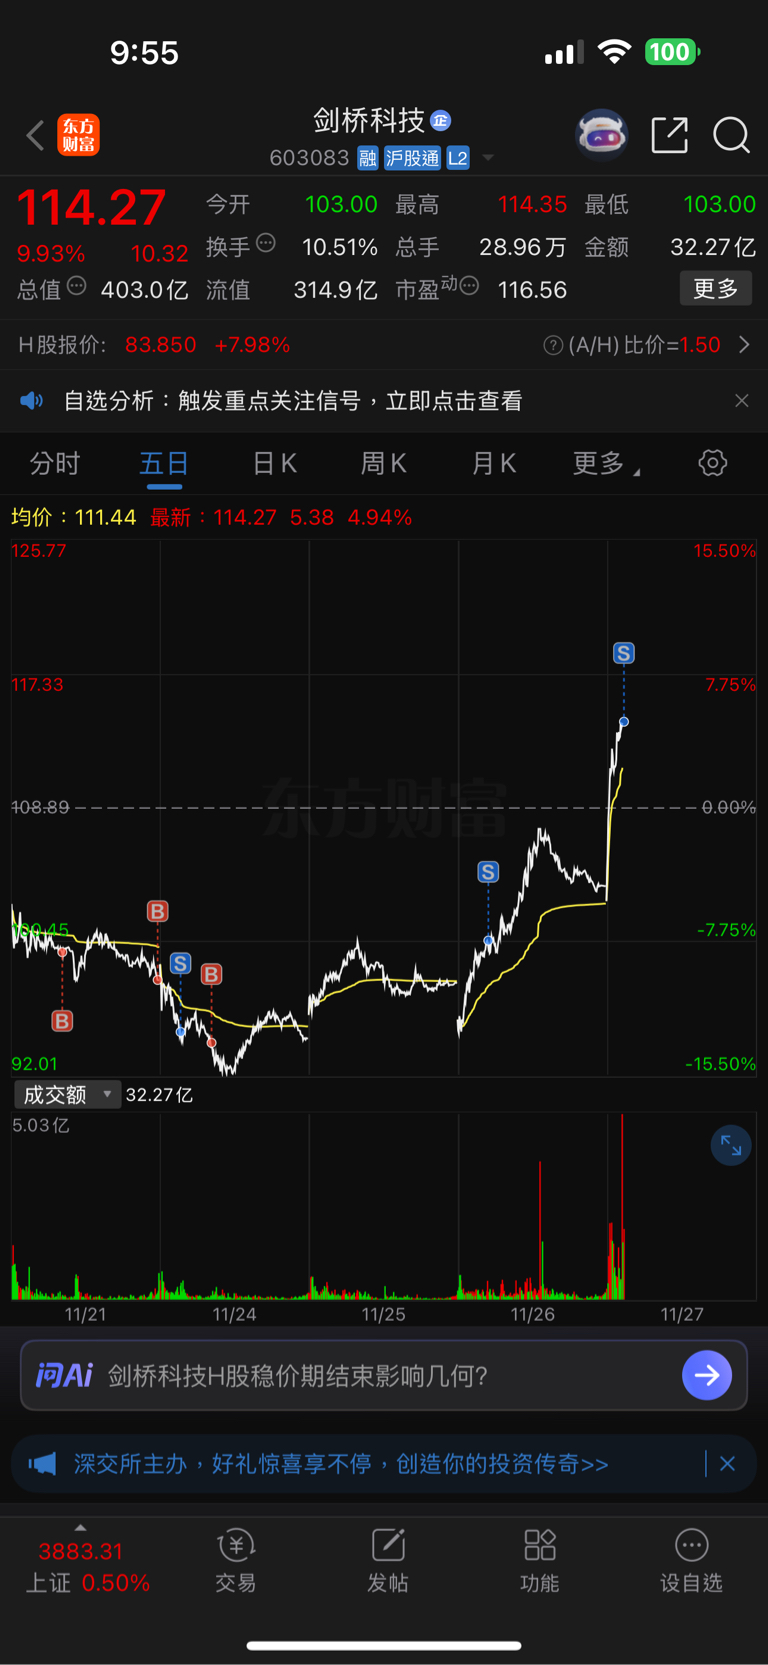The height and width of the screenshot is (1665, 768).
Task: Go back with the left chevron
Action: [x=36, y=135]
